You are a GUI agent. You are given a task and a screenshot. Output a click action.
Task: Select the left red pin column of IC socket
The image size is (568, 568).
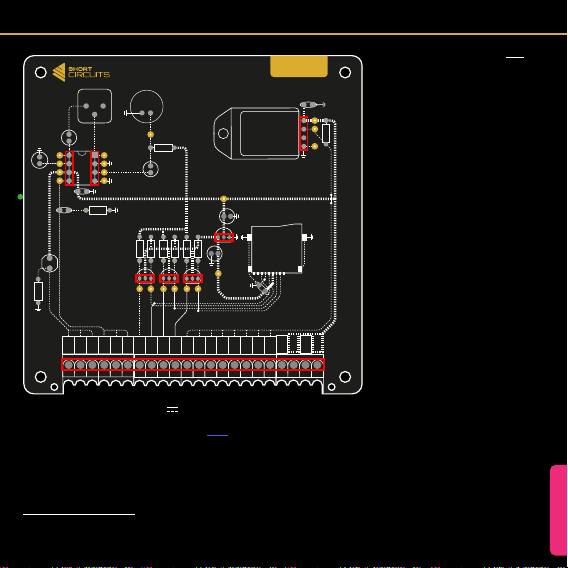69,168
